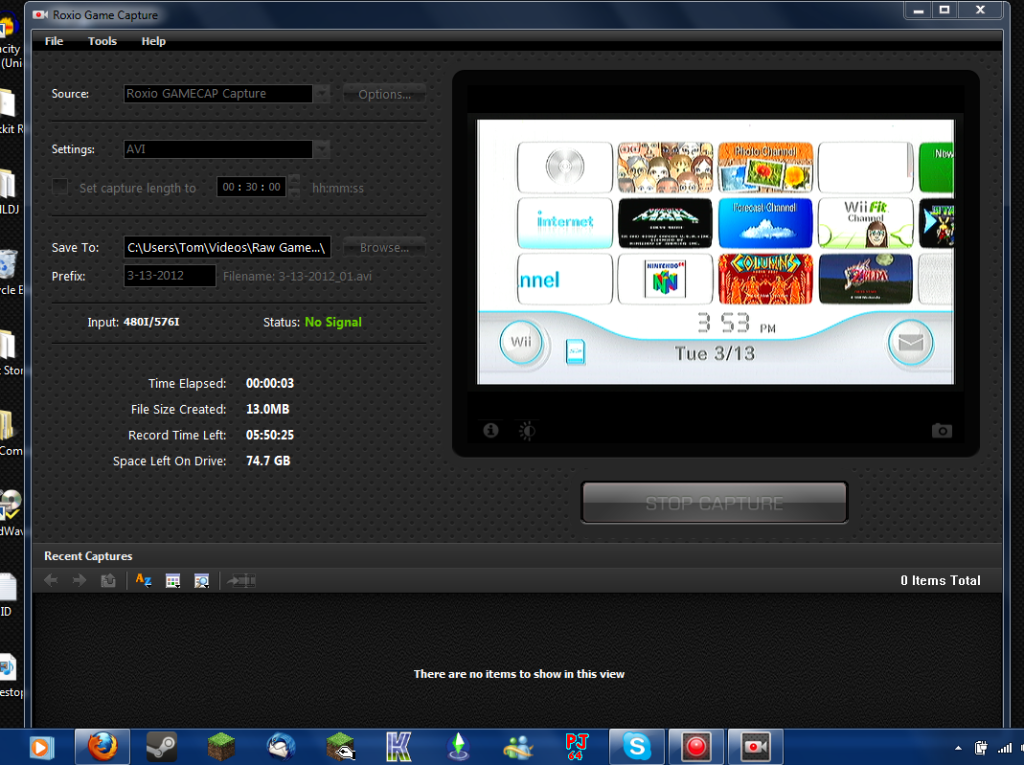Click the info icon under the preview
The width and height of the screenshot is (1024, 765).
490,431
